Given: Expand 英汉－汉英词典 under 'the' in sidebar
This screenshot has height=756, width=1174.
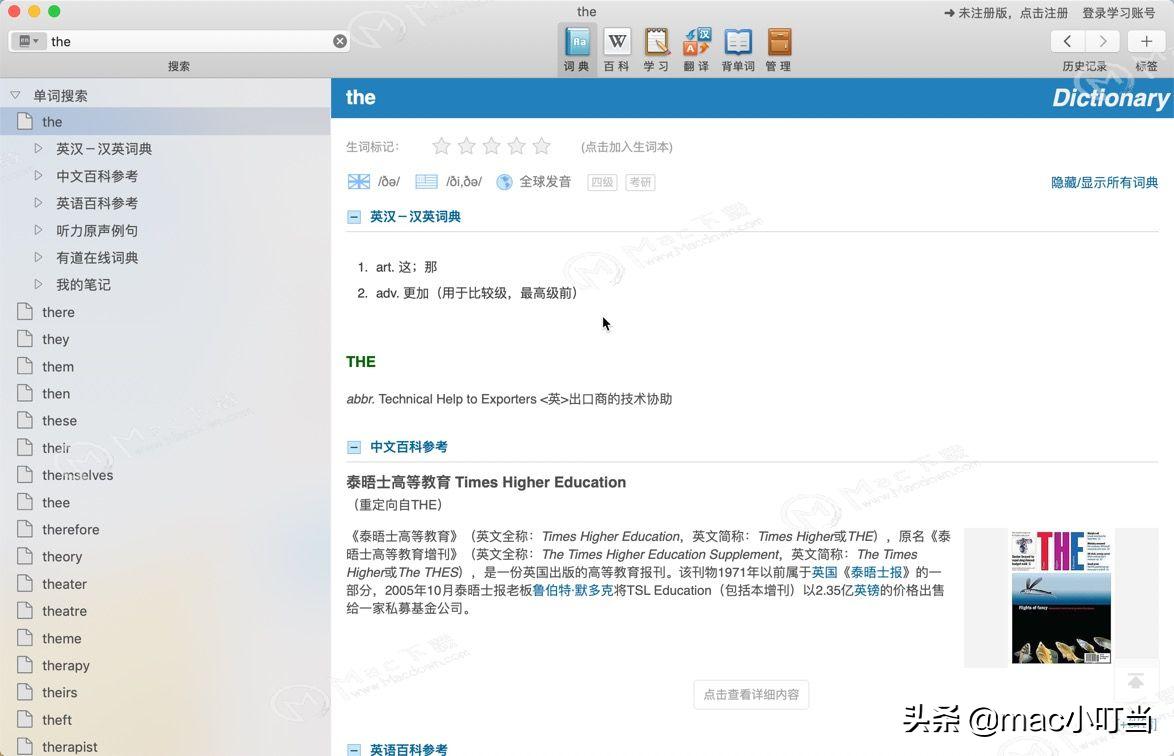Looking at the screenshot, I should [x=38, y=148].
